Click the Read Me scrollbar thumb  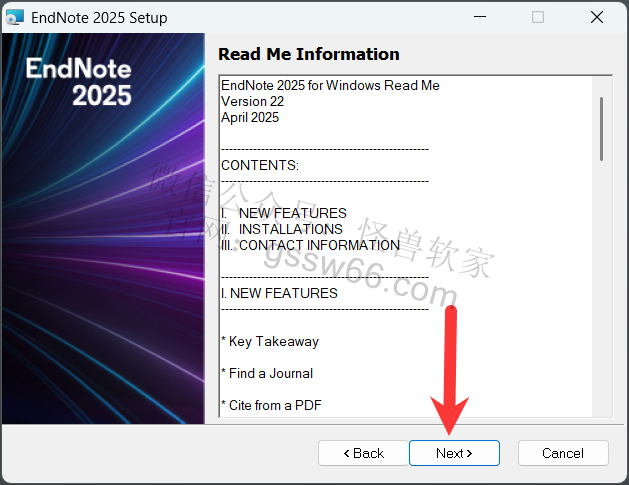click(601, 128)
